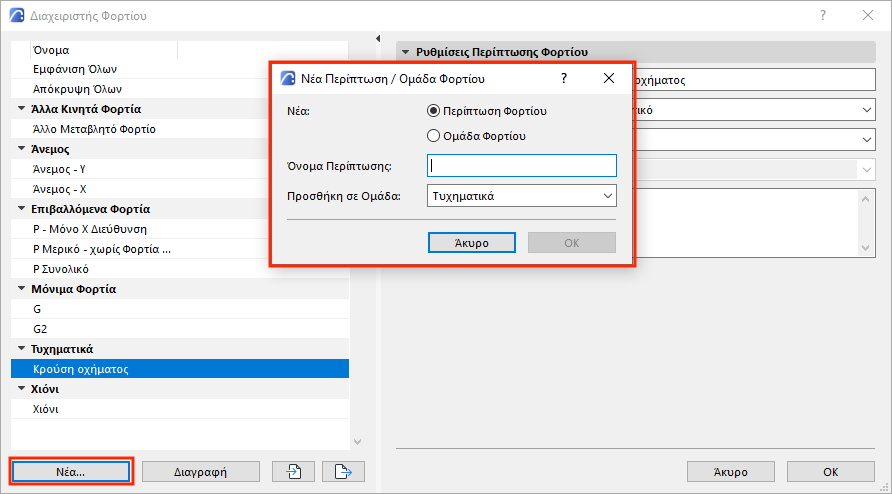Collapse the Μόνιμα Φορτία group
892x494 pixels.
[22, 290]
